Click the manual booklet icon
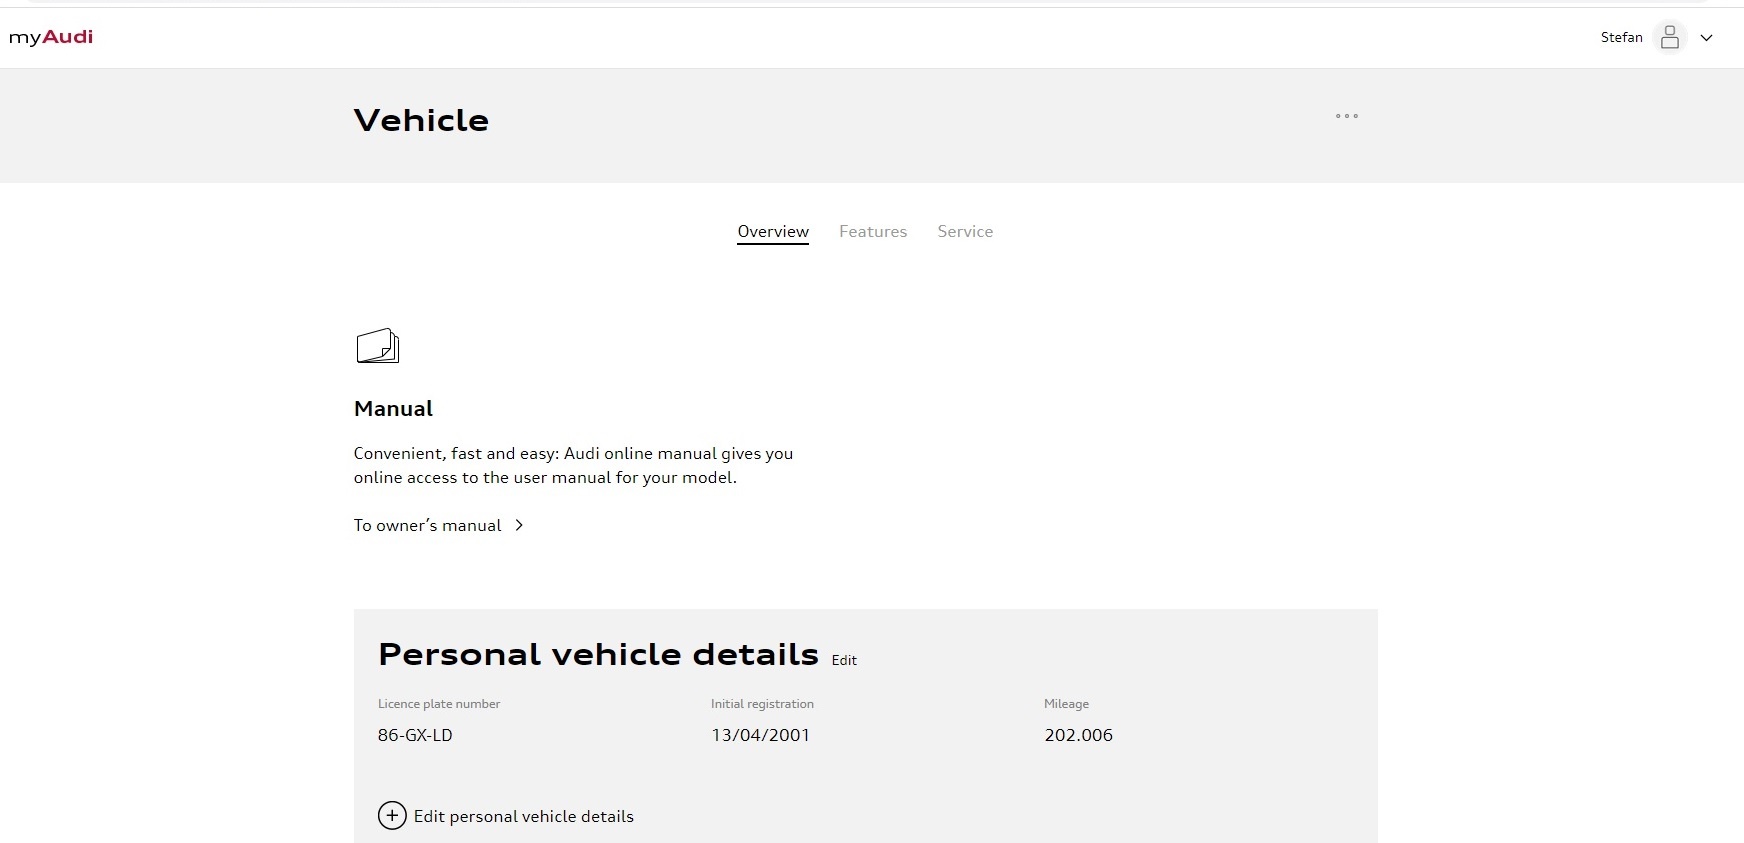 click(378, 346)
